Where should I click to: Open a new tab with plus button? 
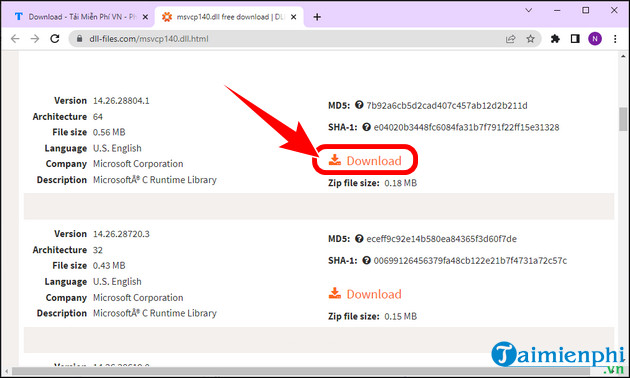pos(317,17)
